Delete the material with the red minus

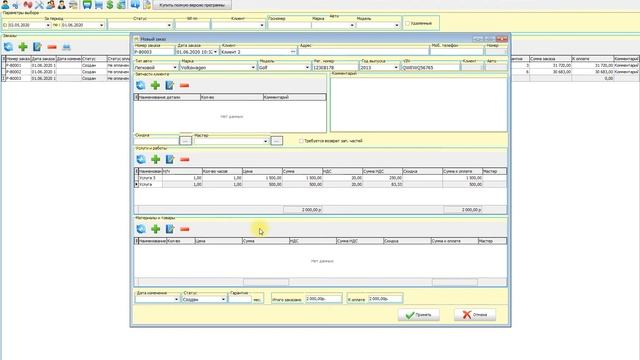point(184,229)
